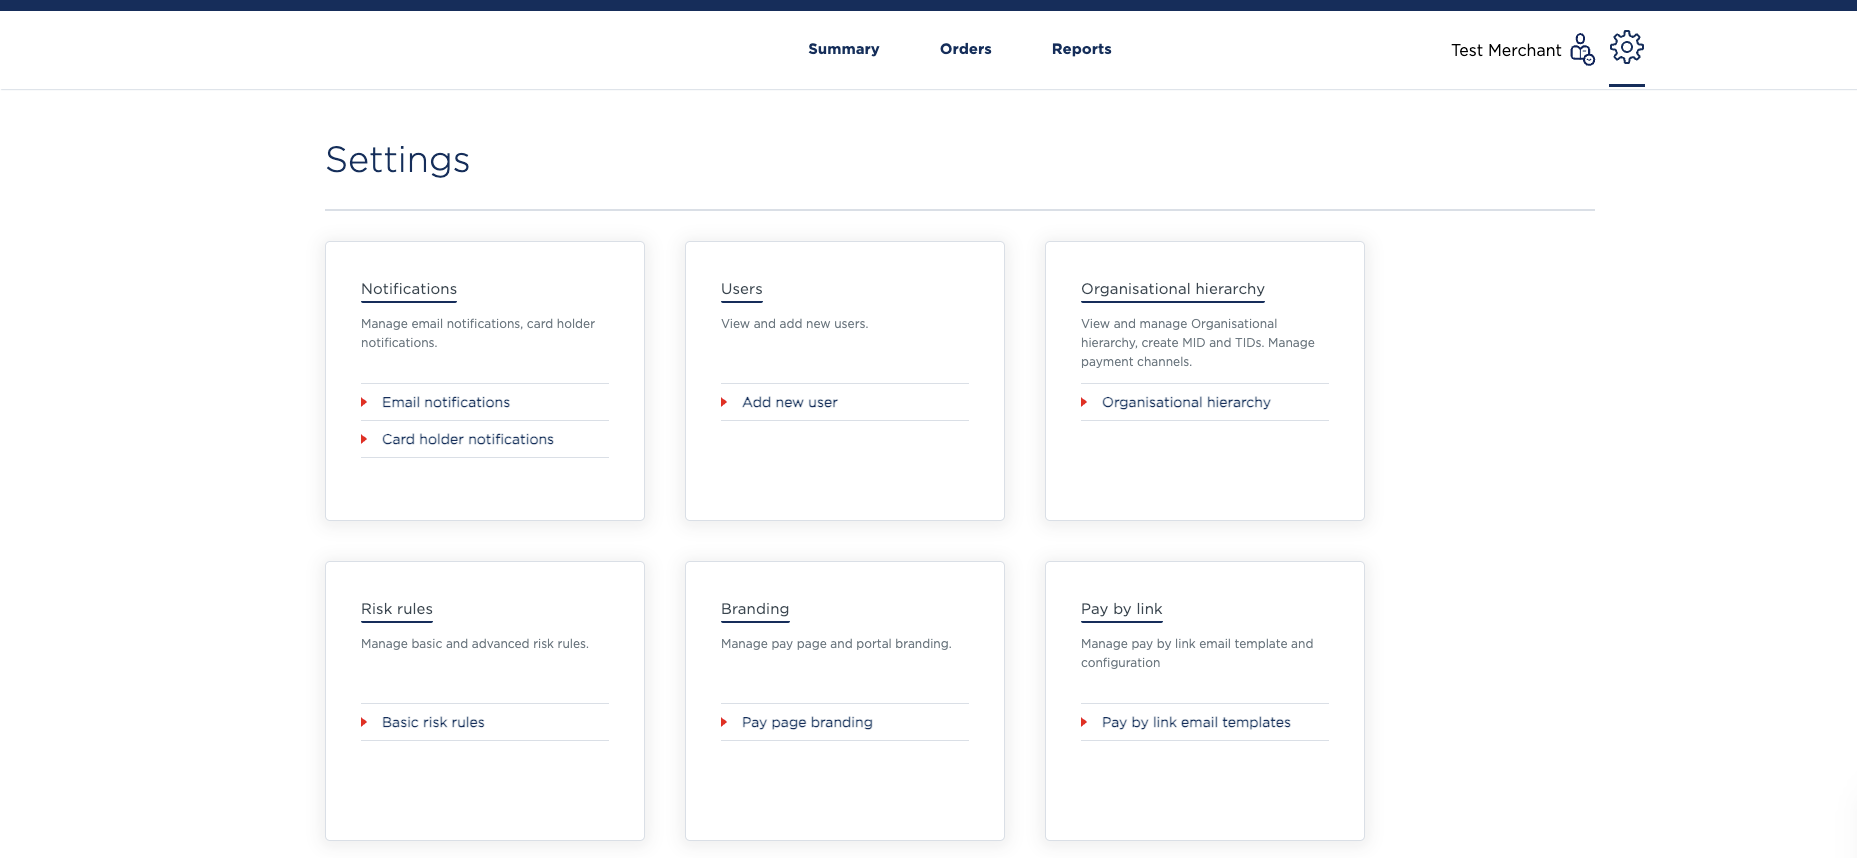Click text 'View and add new users.'
The image size is (1857, 858).
pyautogui.click(x=795, y=324)
